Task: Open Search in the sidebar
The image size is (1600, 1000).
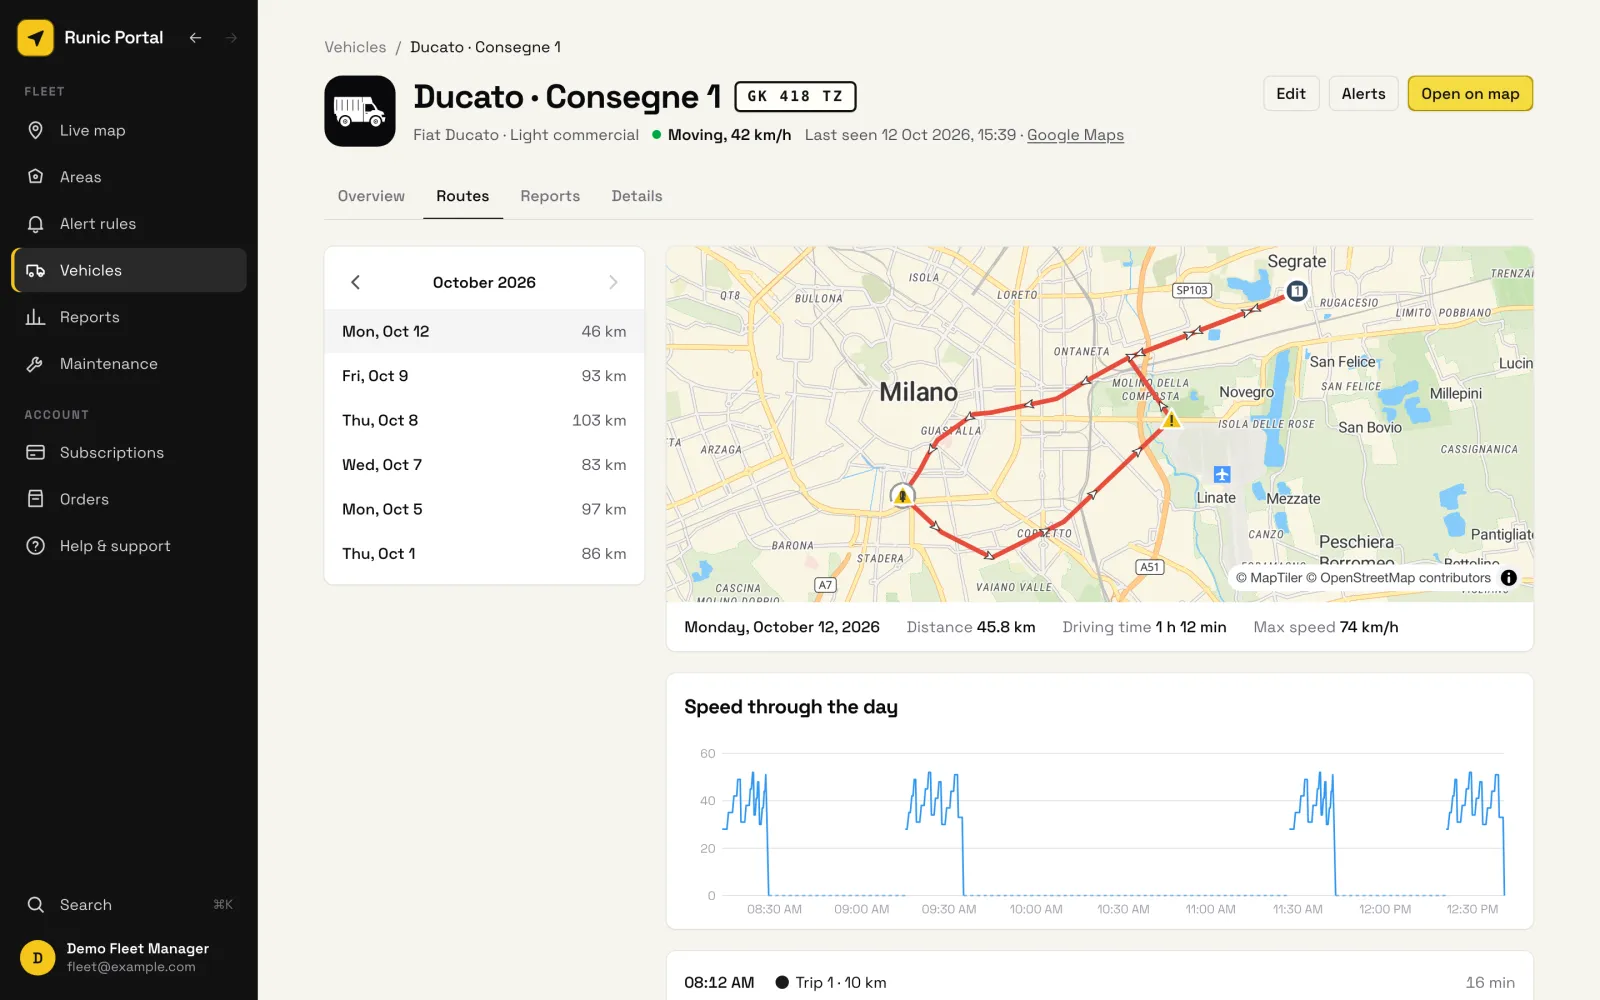Action: click(129, 905)
